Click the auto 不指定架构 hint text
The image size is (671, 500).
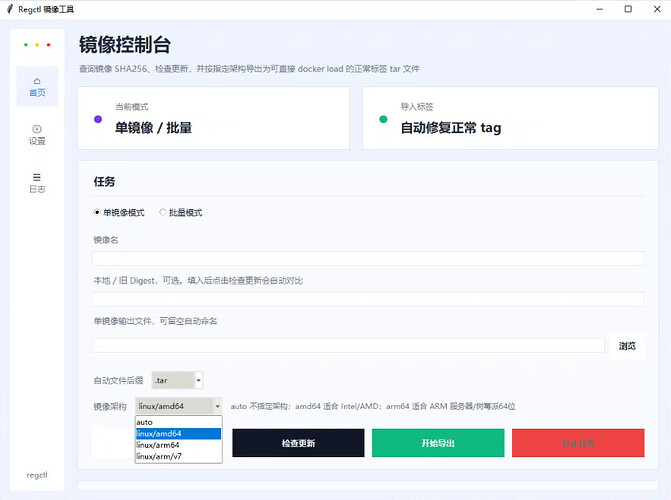(x=373, y=406)
